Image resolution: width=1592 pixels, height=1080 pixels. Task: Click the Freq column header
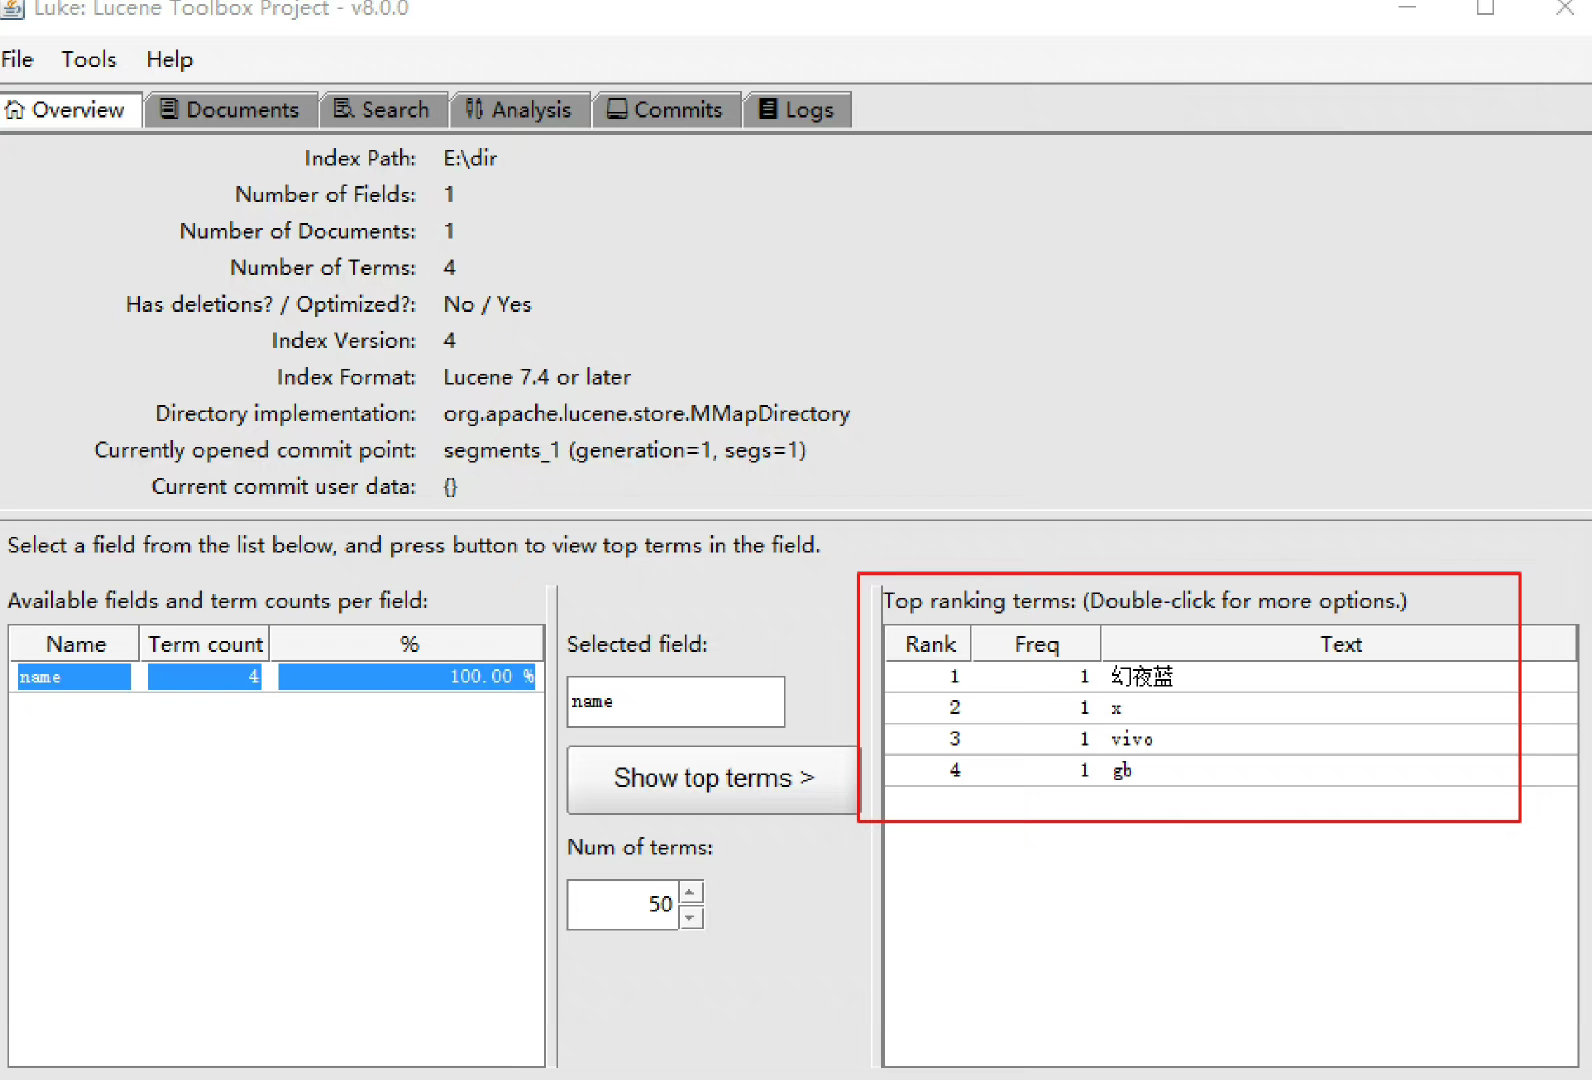tap(1036, 644)
